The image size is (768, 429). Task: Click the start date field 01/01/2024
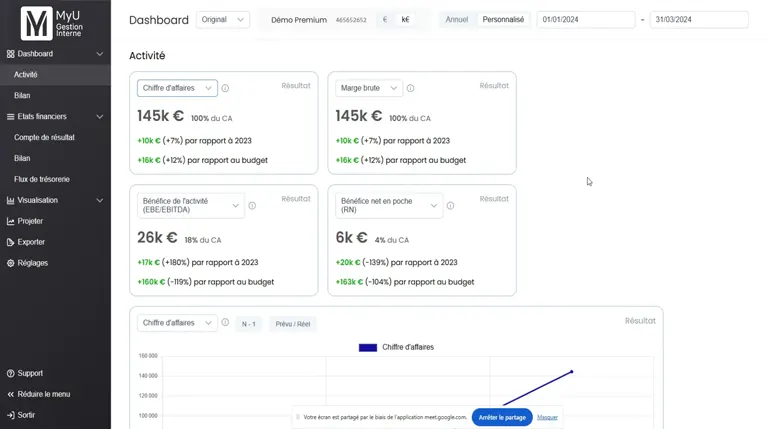(585, 20)
